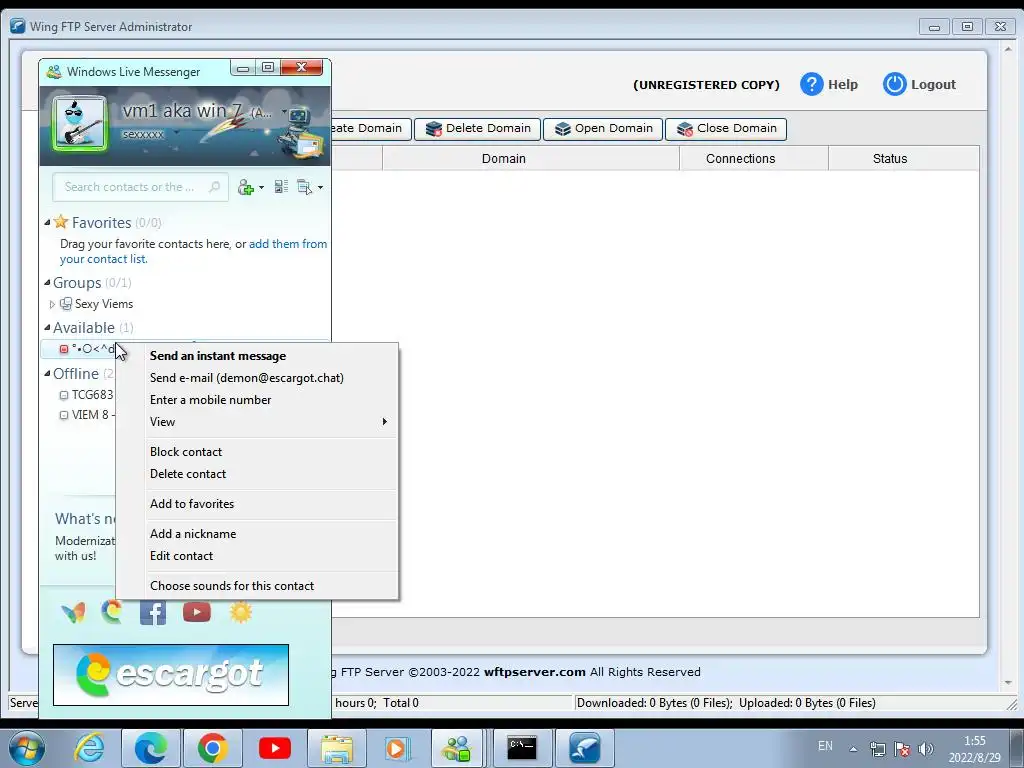Click the personal message text sexxxxx
This screenshot has height=768, width=1024.
point(143,135)
